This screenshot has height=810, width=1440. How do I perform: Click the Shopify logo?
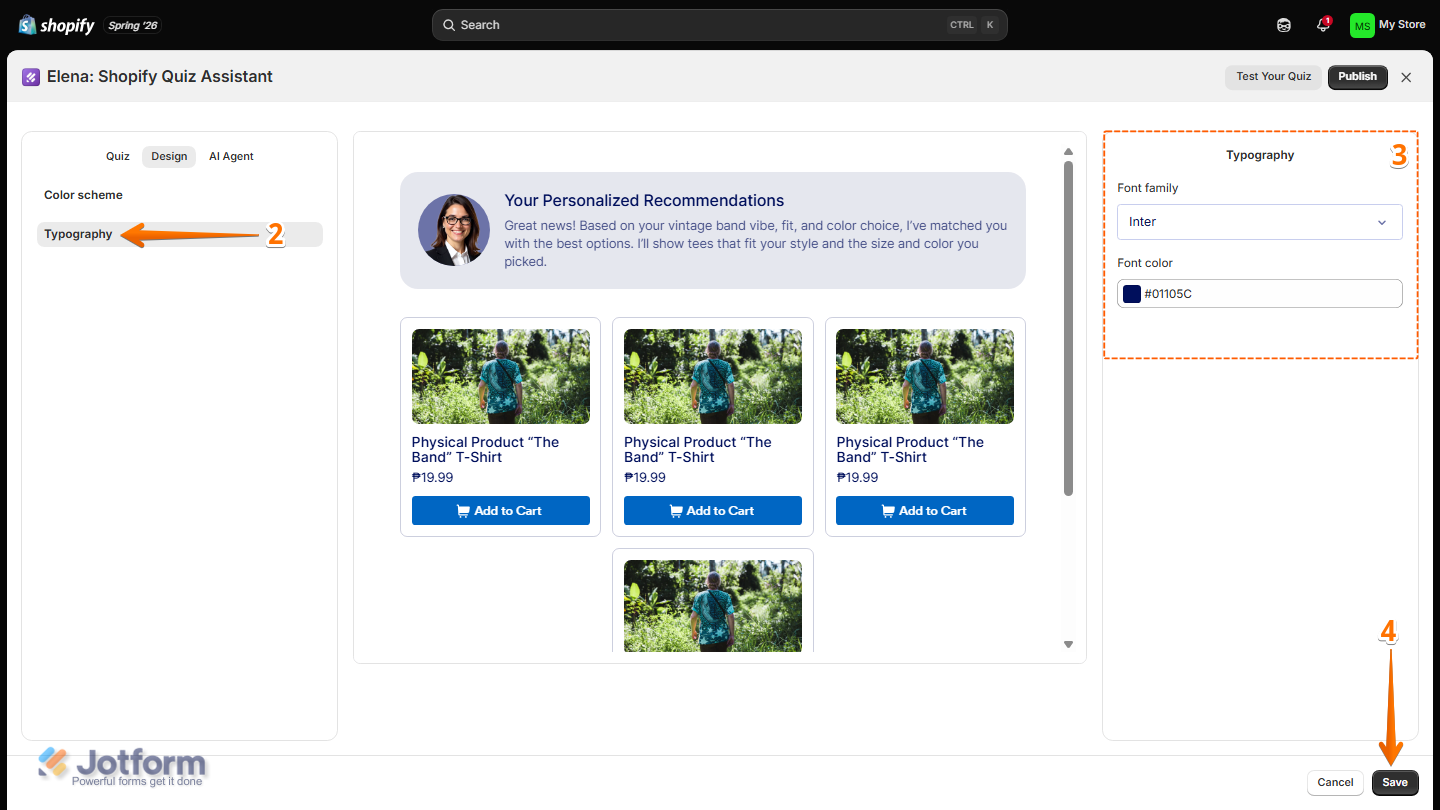pos(56,25)
